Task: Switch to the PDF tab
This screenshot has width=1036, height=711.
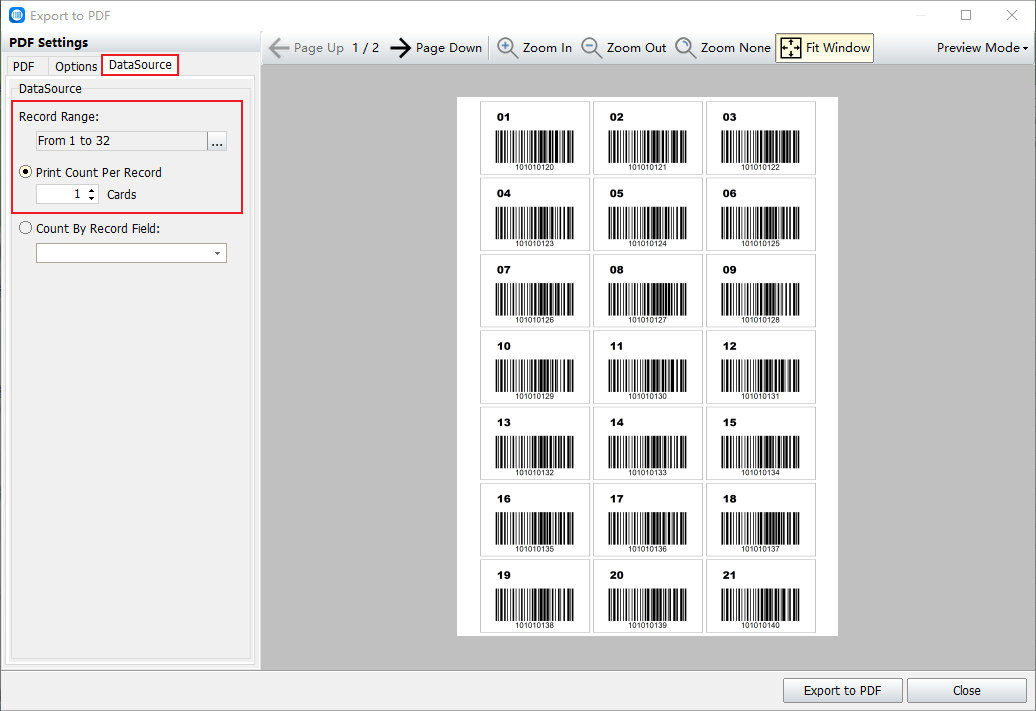Action: point(24,66)
